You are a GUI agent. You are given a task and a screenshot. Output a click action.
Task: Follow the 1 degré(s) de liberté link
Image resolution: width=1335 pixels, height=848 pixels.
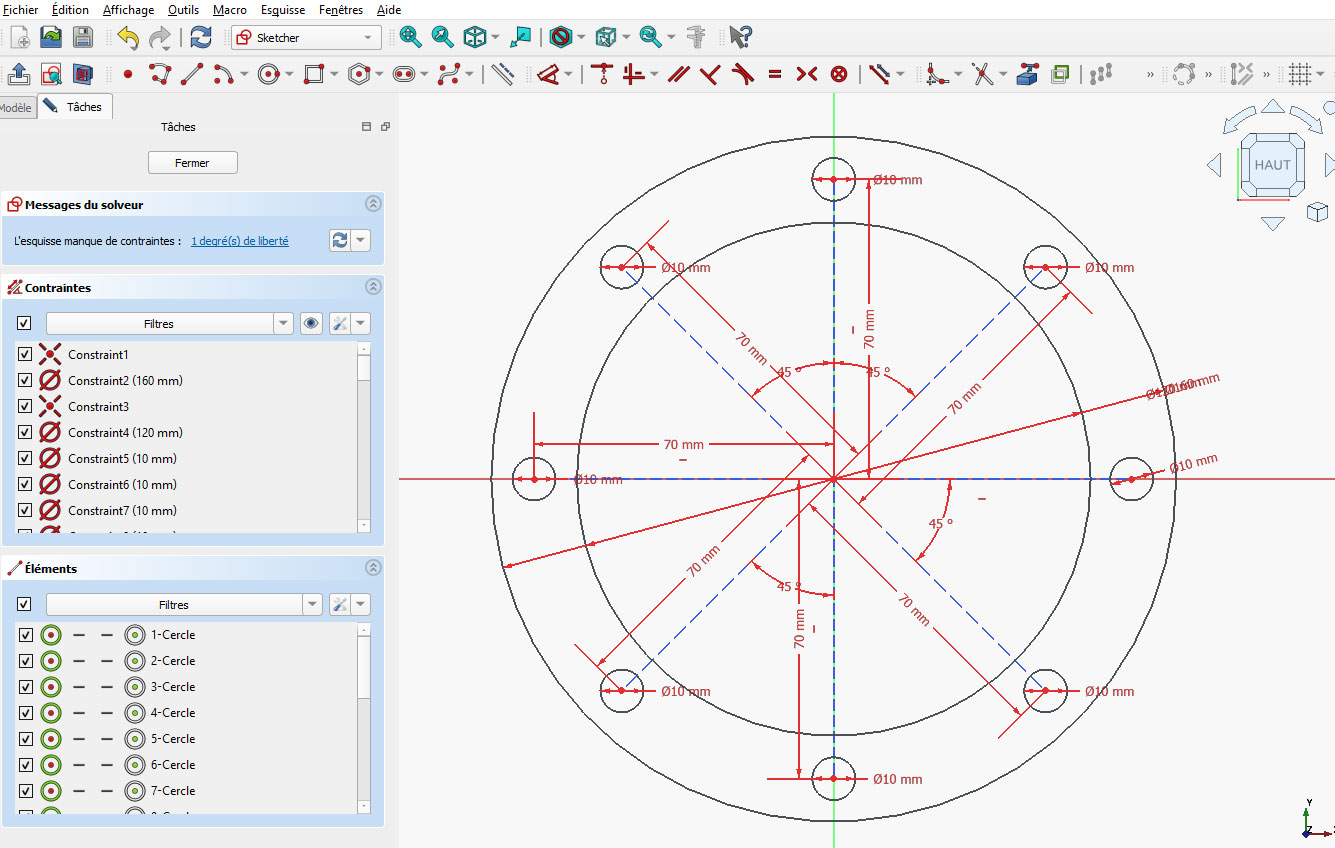click(x=239, y=240)
